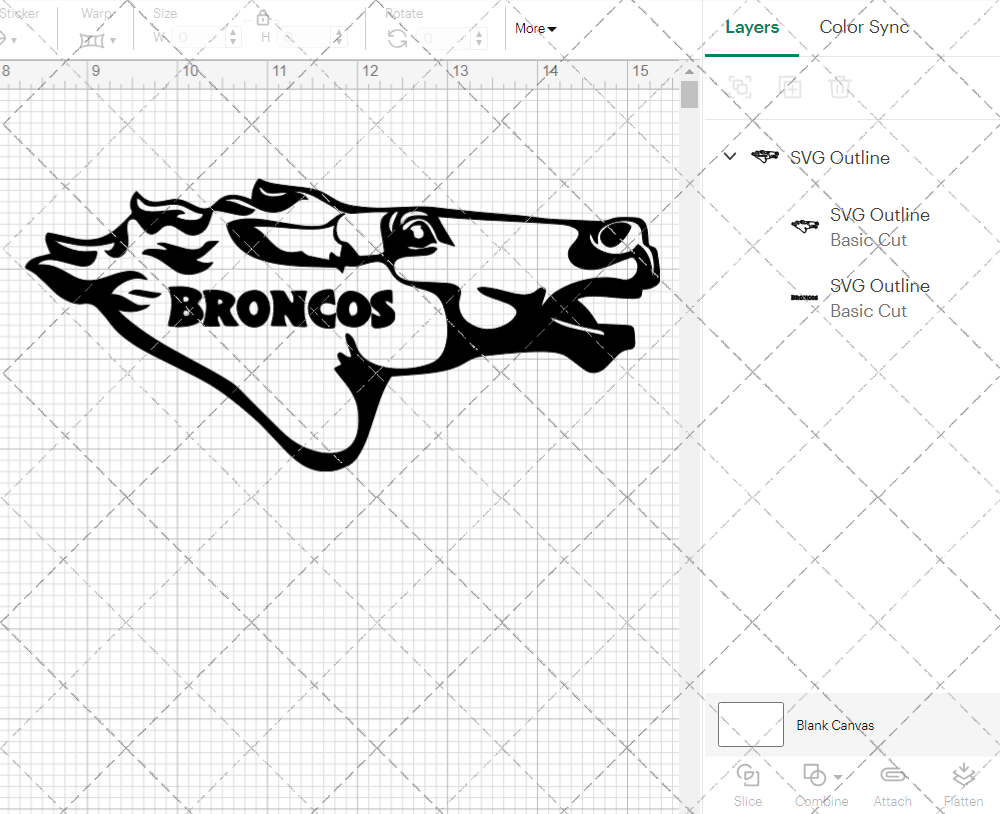The width and height of the screenshot is (1000, 814).
Task: Click the group layers icon above the layers
Action: coord(740,87)
